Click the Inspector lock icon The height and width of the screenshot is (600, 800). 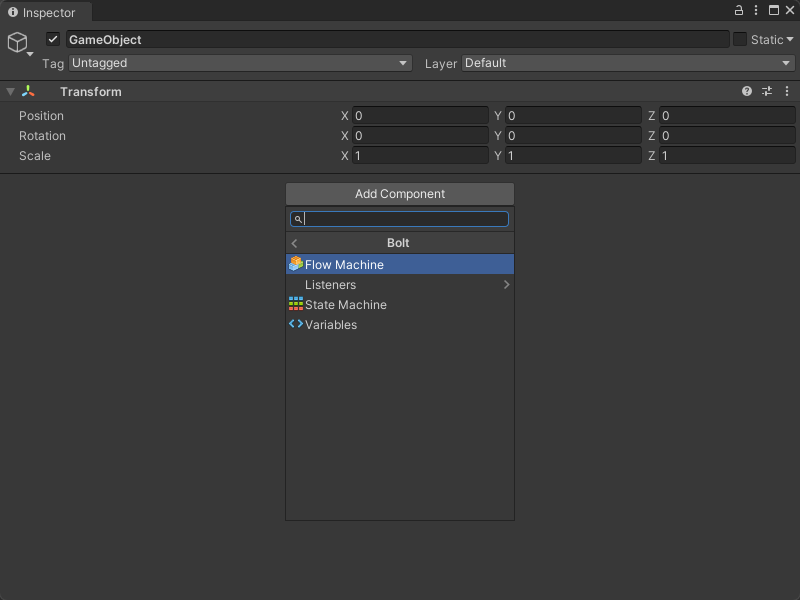739,10
